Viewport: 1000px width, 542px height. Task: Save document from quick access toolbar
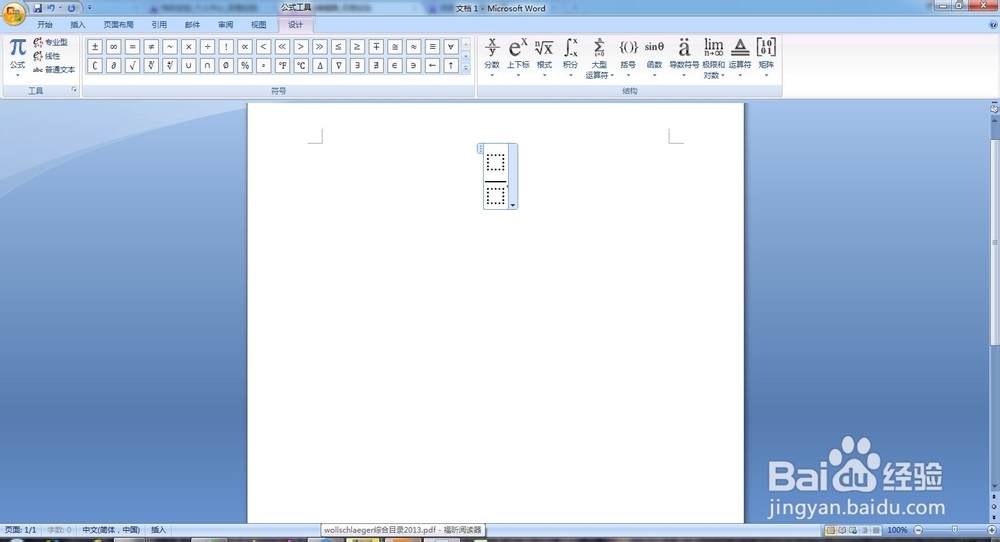38,8
